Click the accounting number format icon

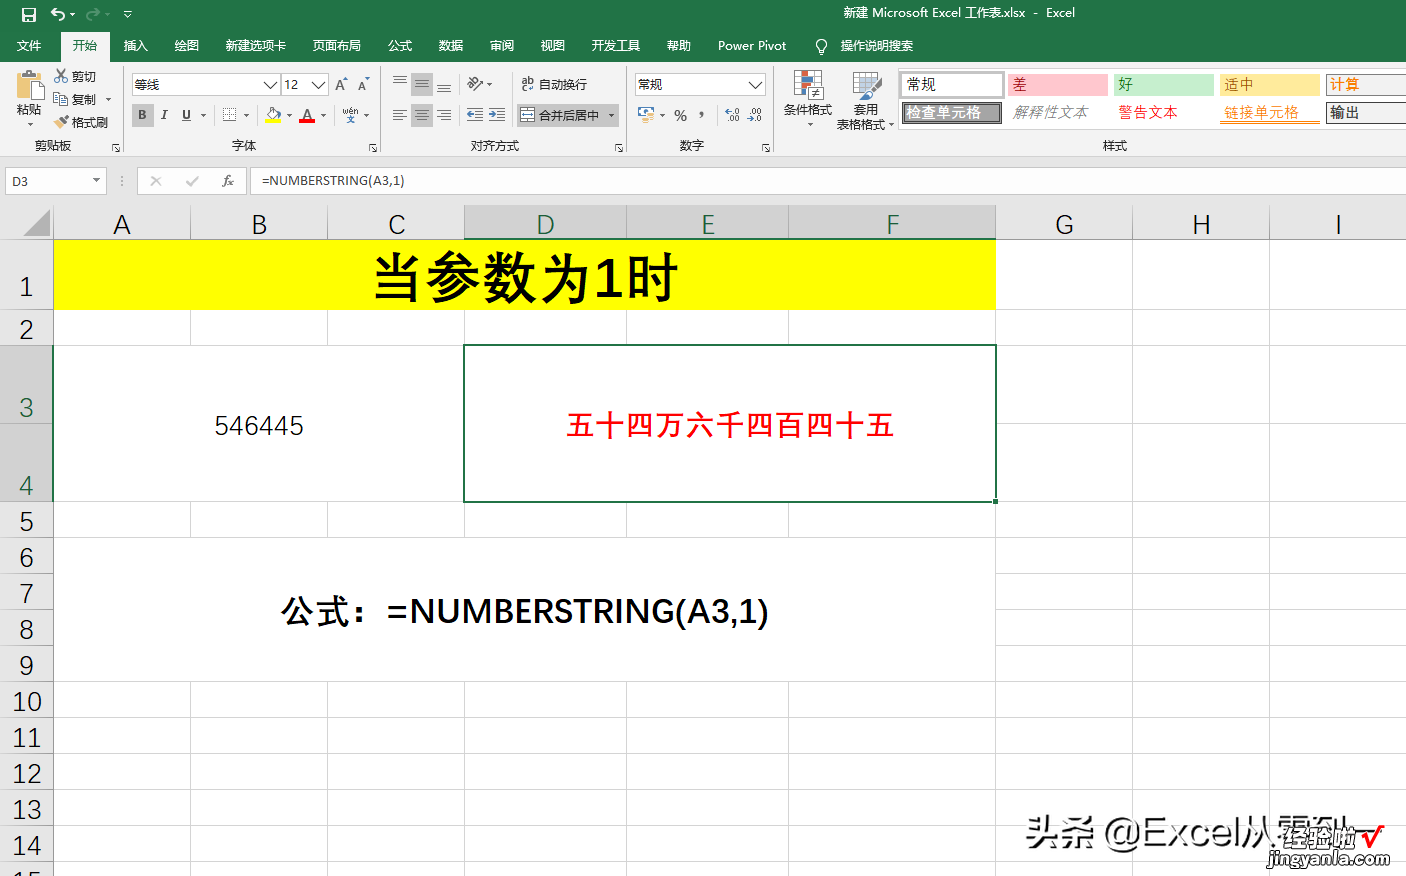coord(646,115)
